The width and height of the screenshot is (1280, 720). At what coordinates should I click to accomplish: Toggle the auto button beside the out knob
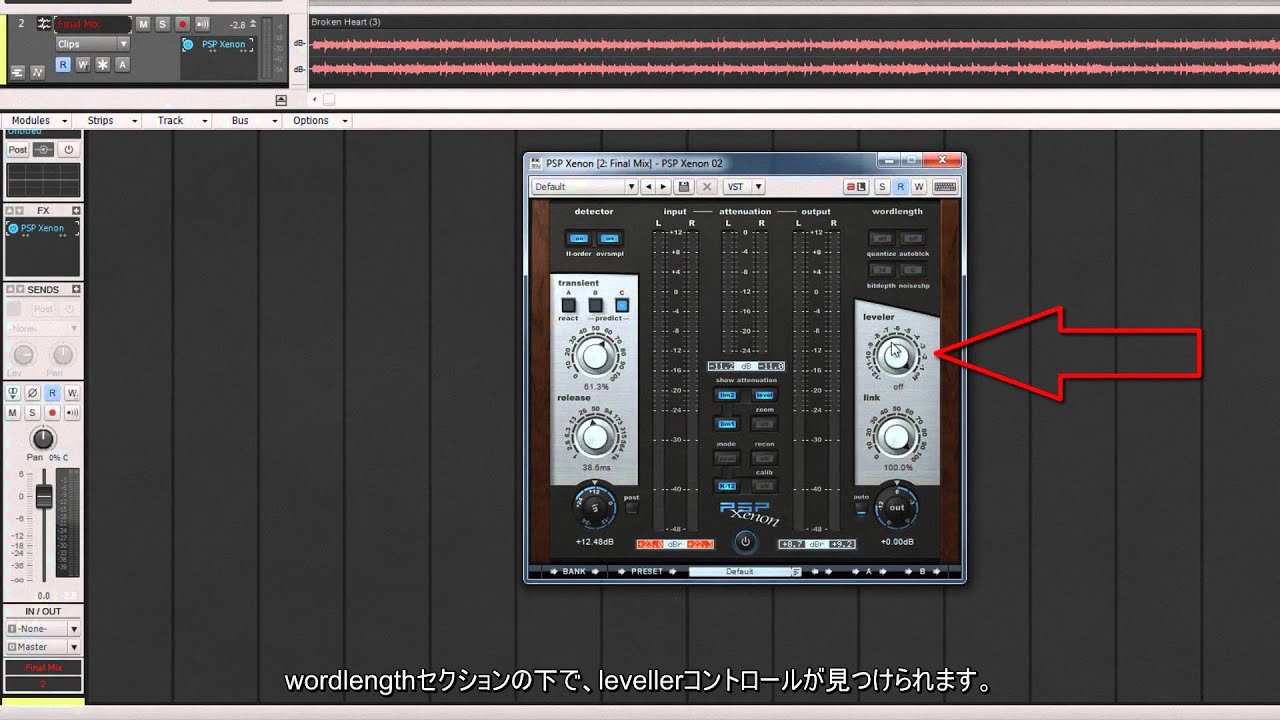(861, 507)
